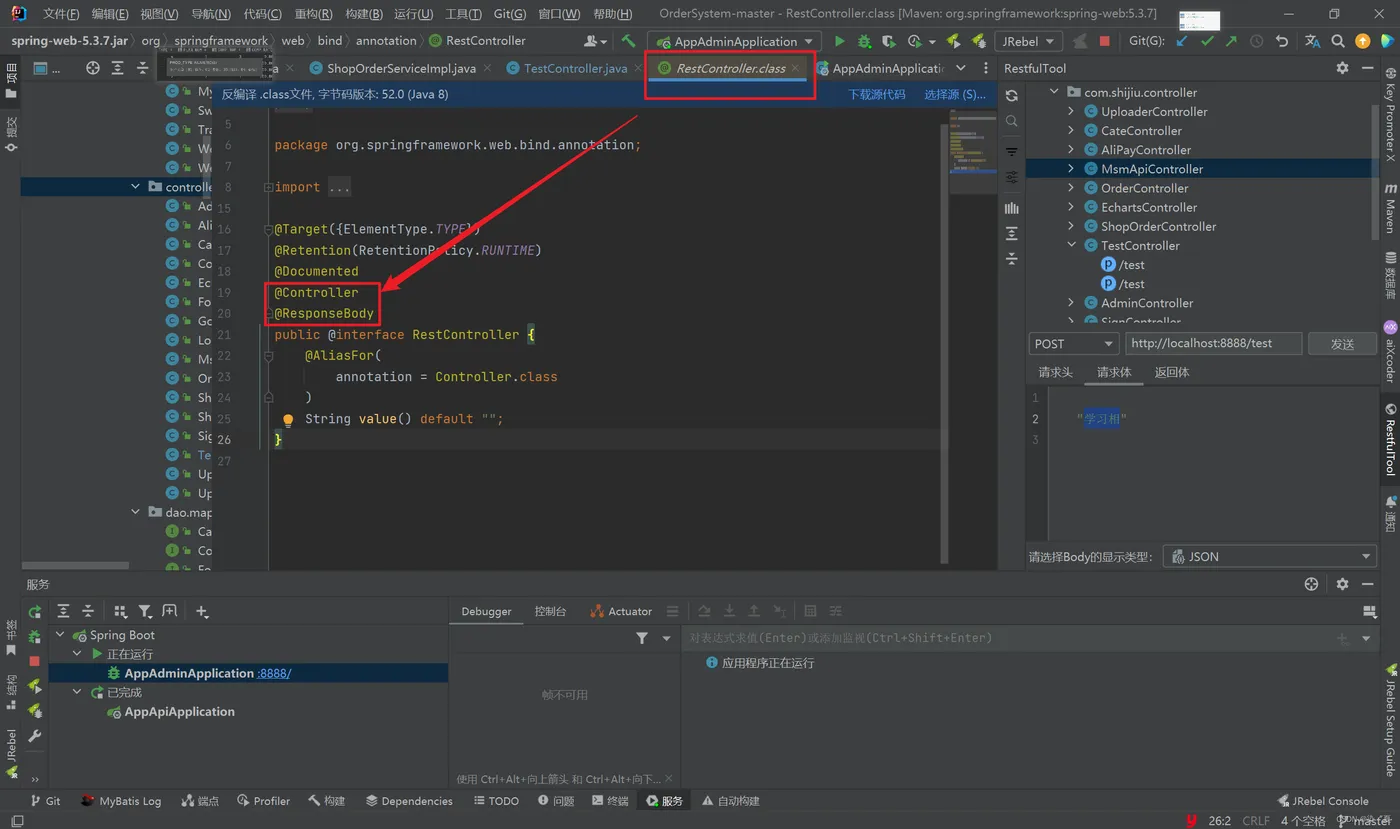Image resolution: width=1400 pixels, height=829 pixels.
Task: Start debugging with the bug icon
Action: 864,41
